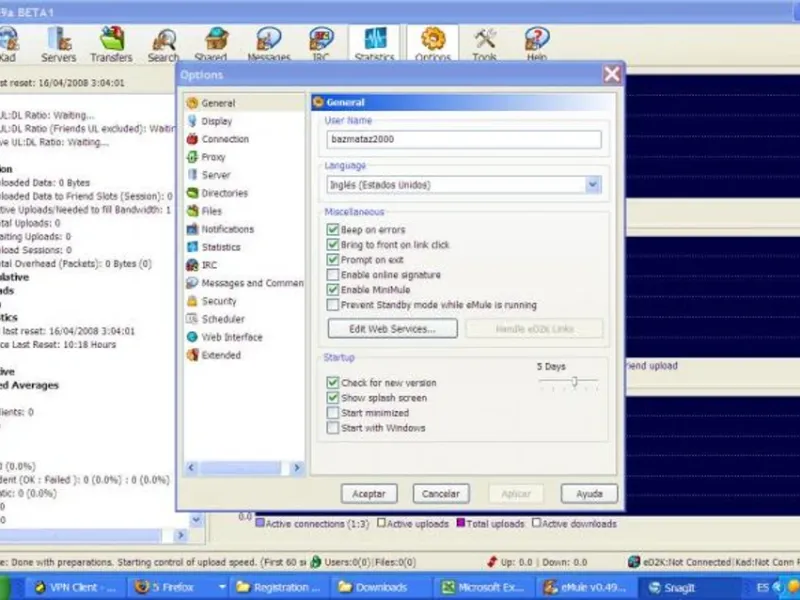This screenshot has width=800, height=600.
Task: Open the Search toolbar icon
Action: click(164, 44)
